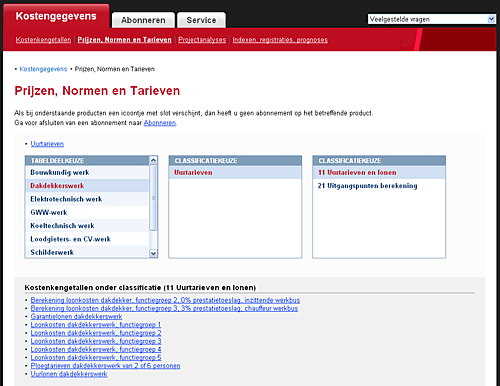The image size is (500, 386).
Task: Select Elektrotechnisch werk in the list
Action: 87,199
